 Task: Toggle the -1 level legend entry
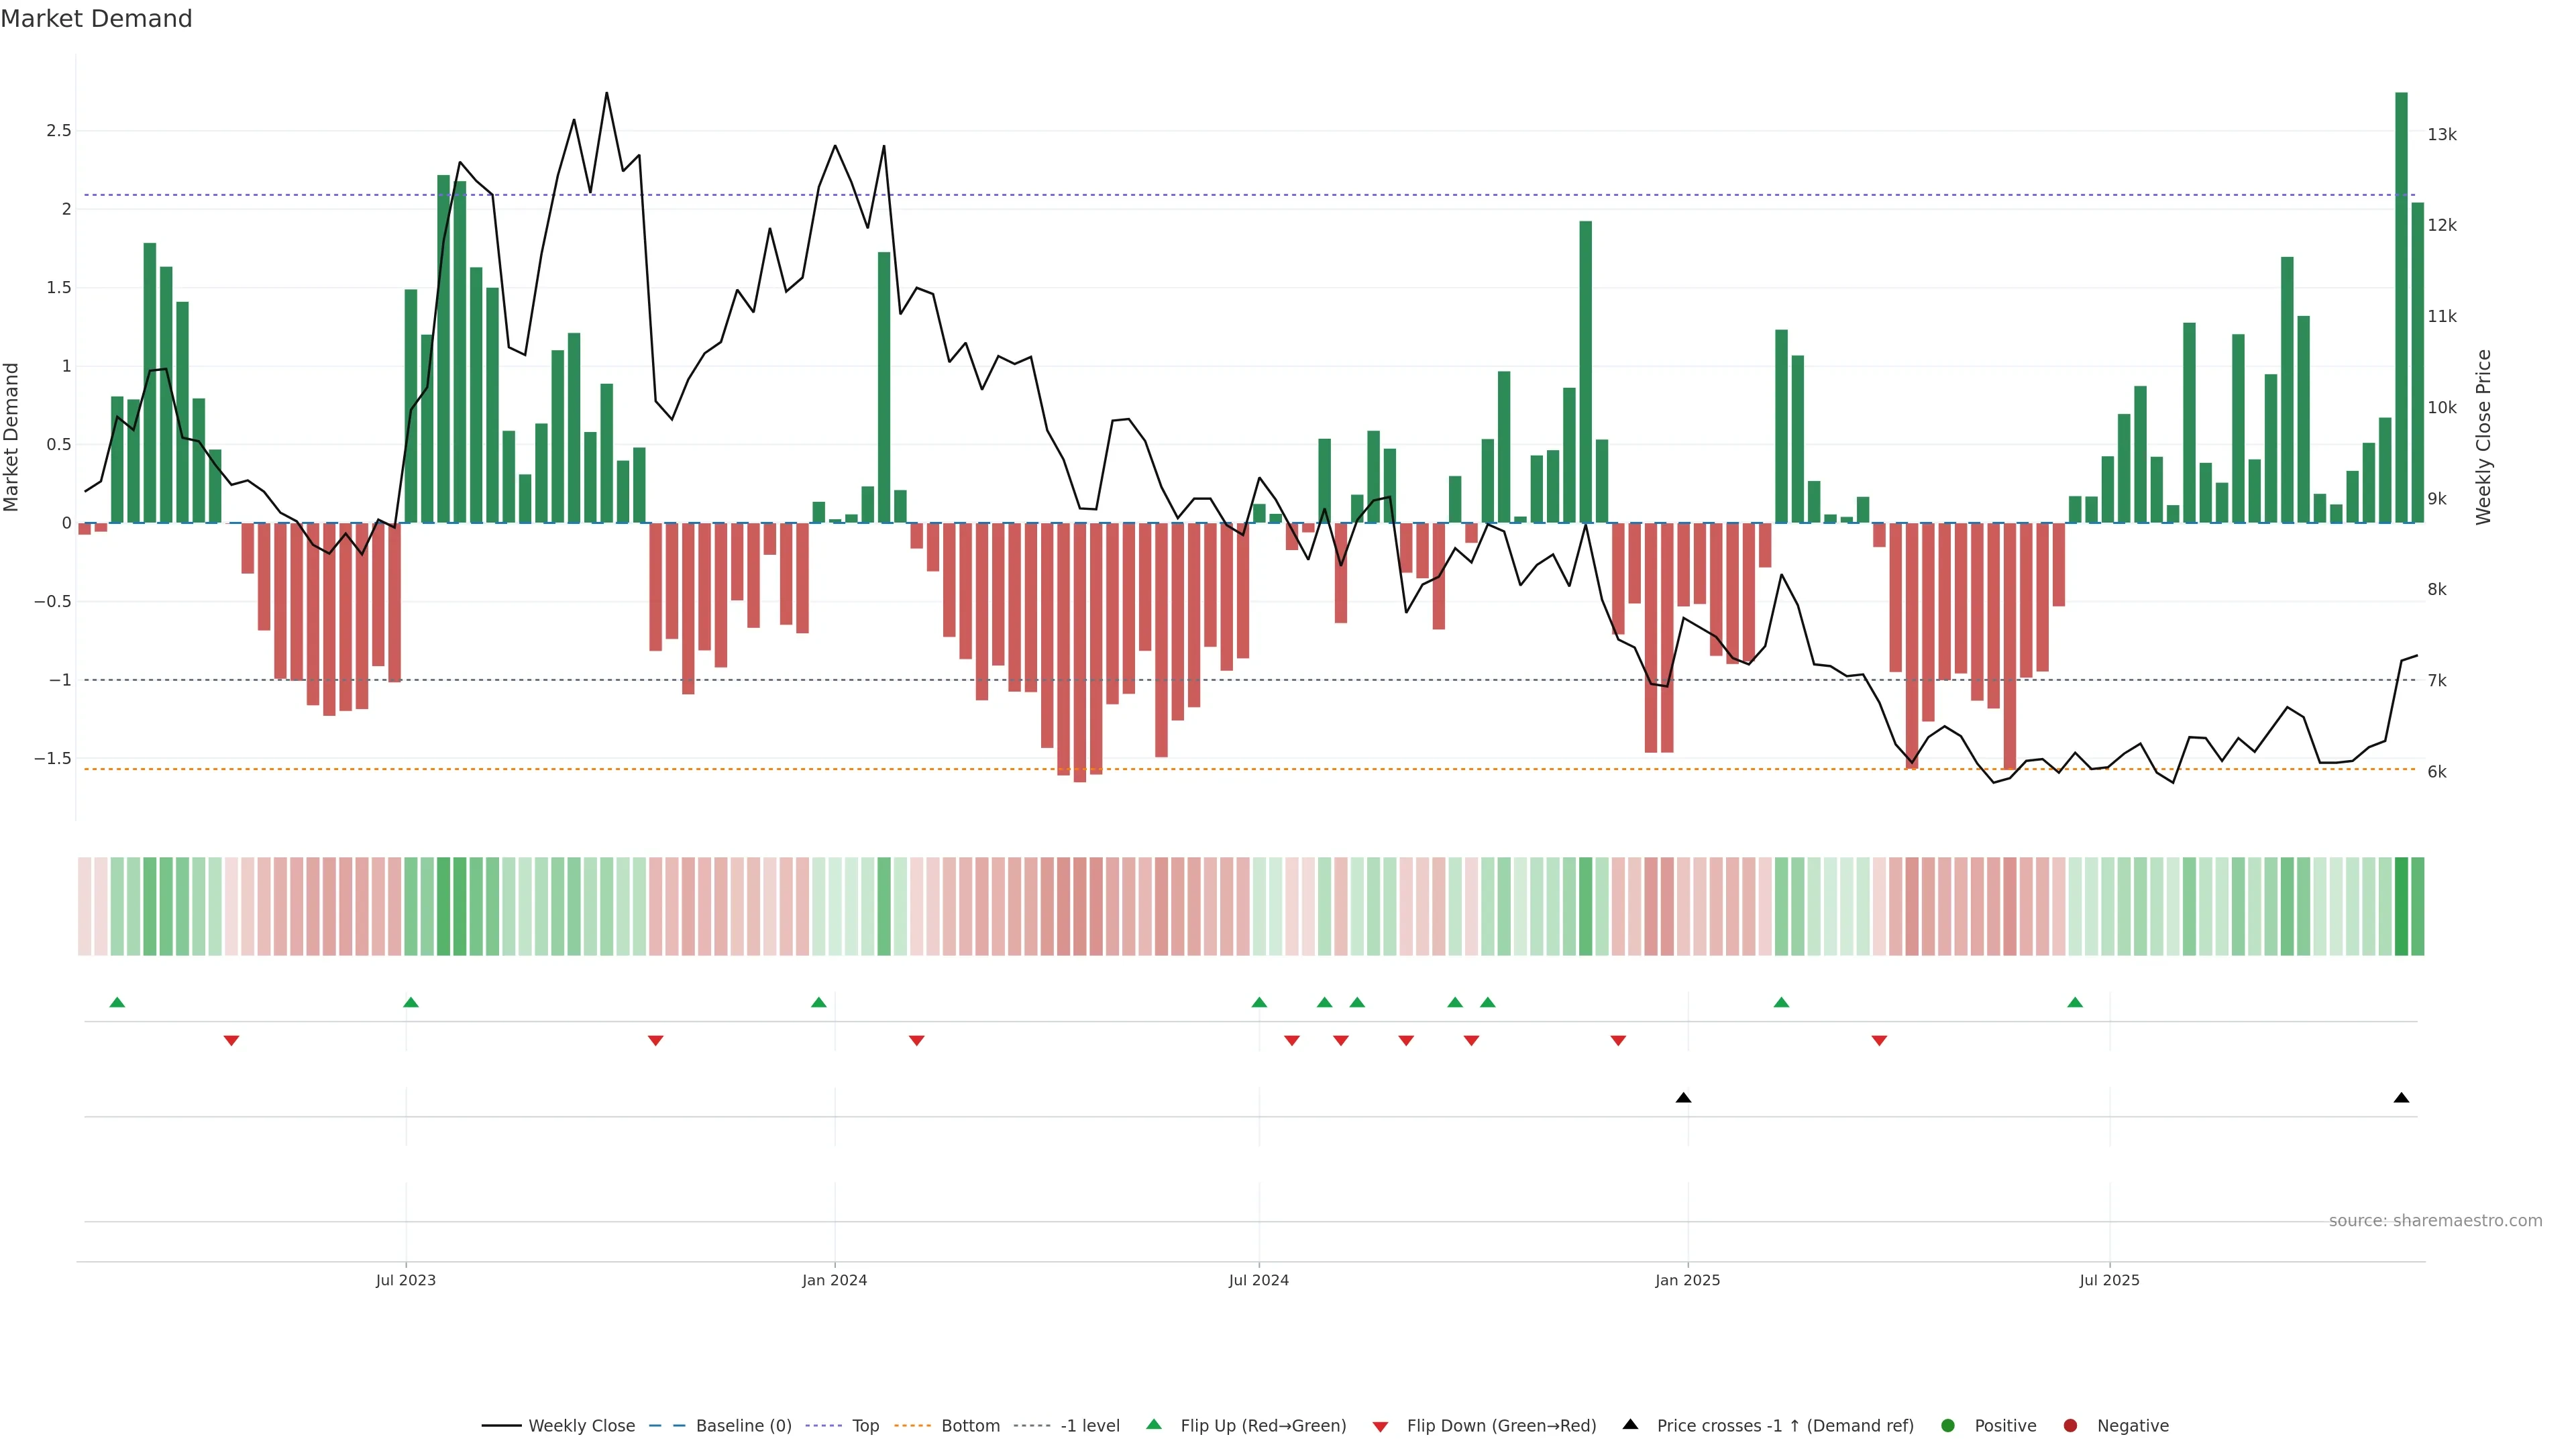[x=1089, y=1425]
